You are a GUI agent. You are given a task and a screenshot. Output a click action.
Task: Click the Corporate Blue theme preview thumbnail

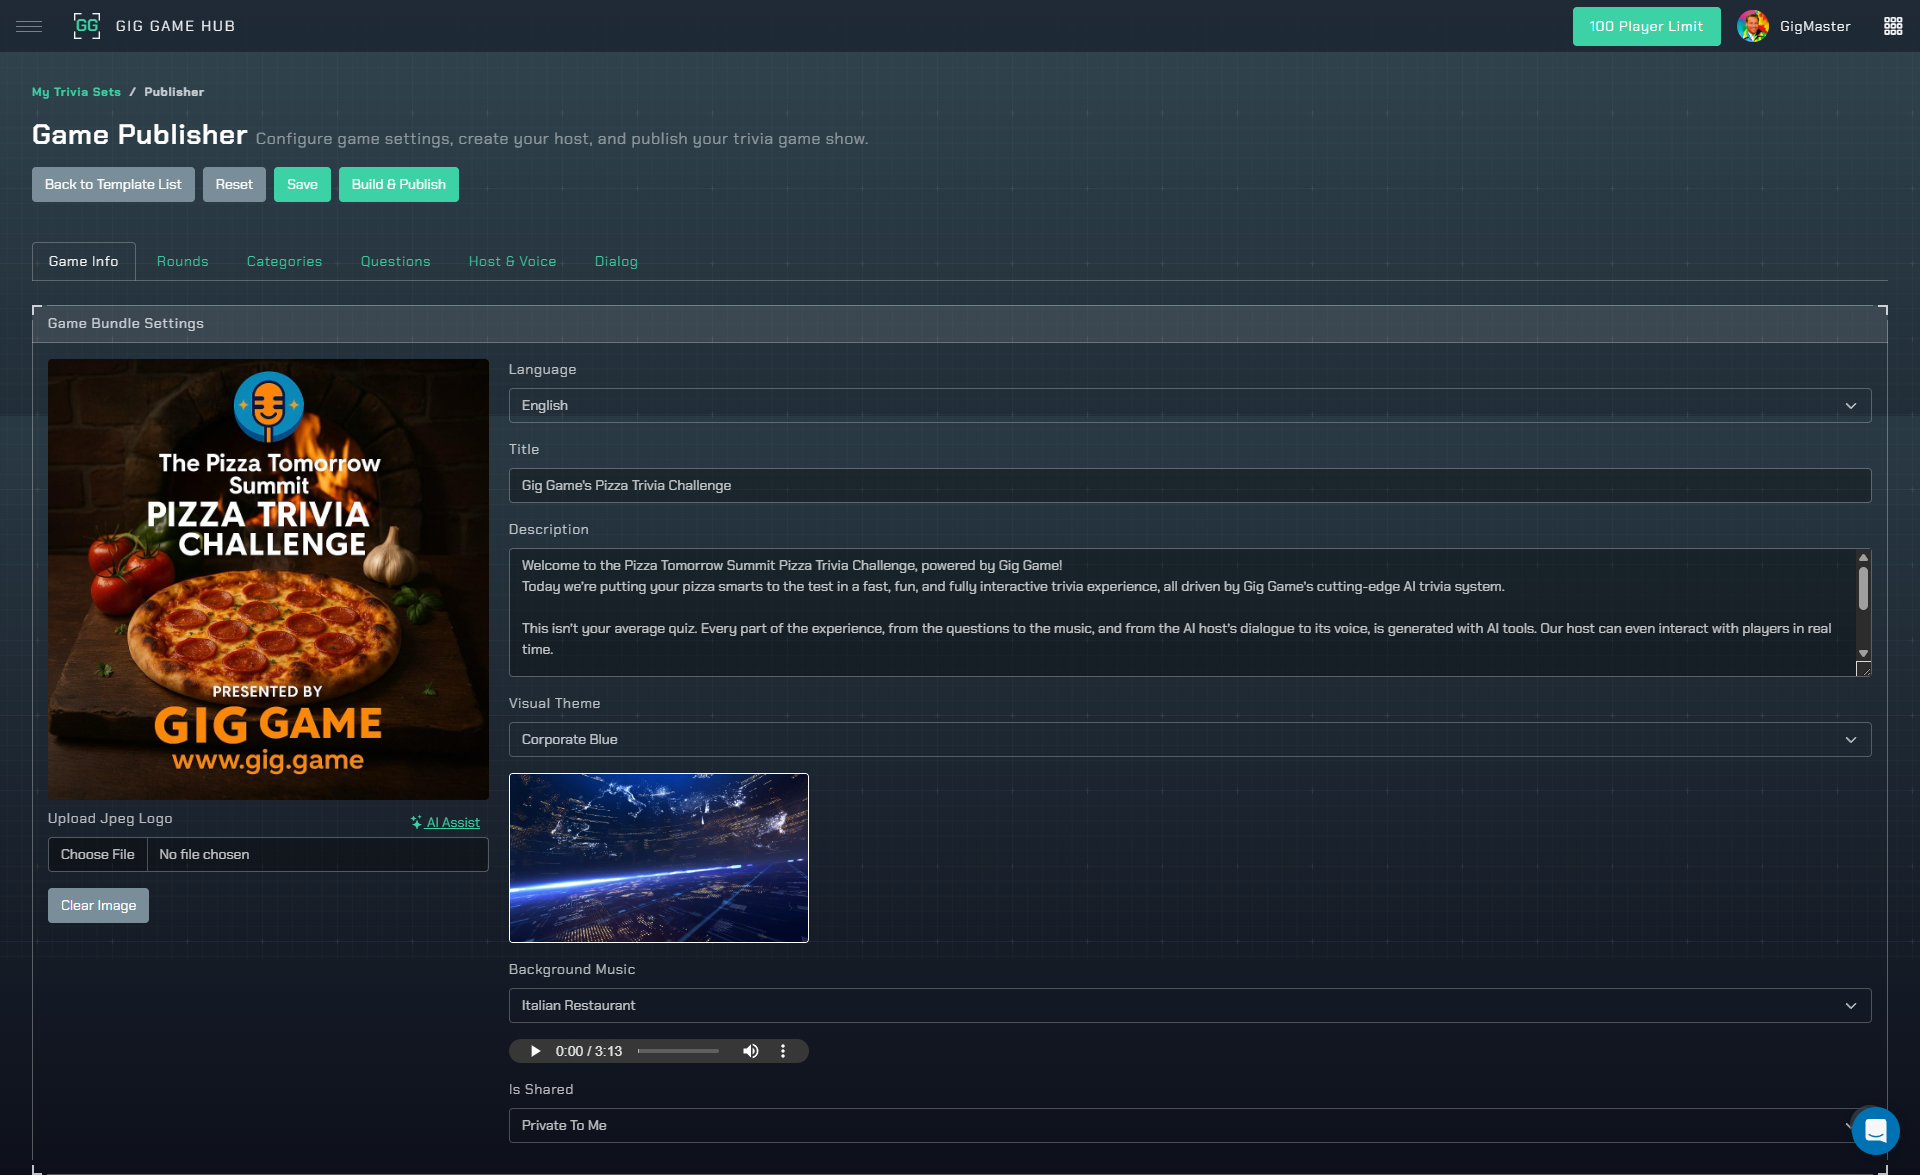(658, 857)
